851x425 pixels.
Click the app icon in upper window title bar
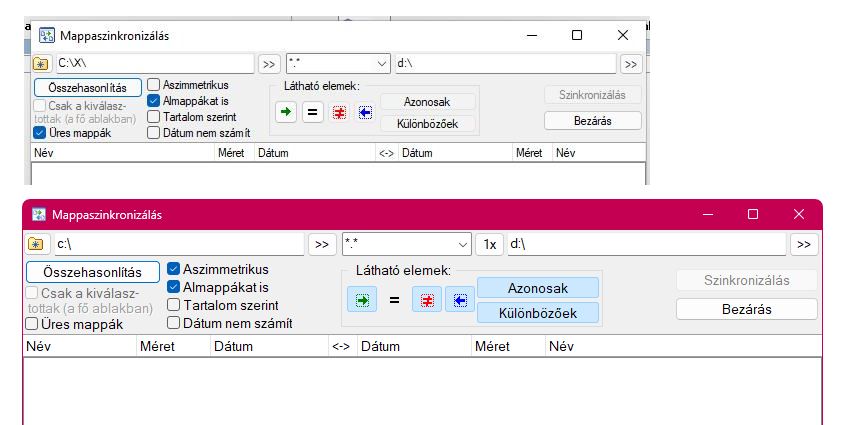pos(47,36)
